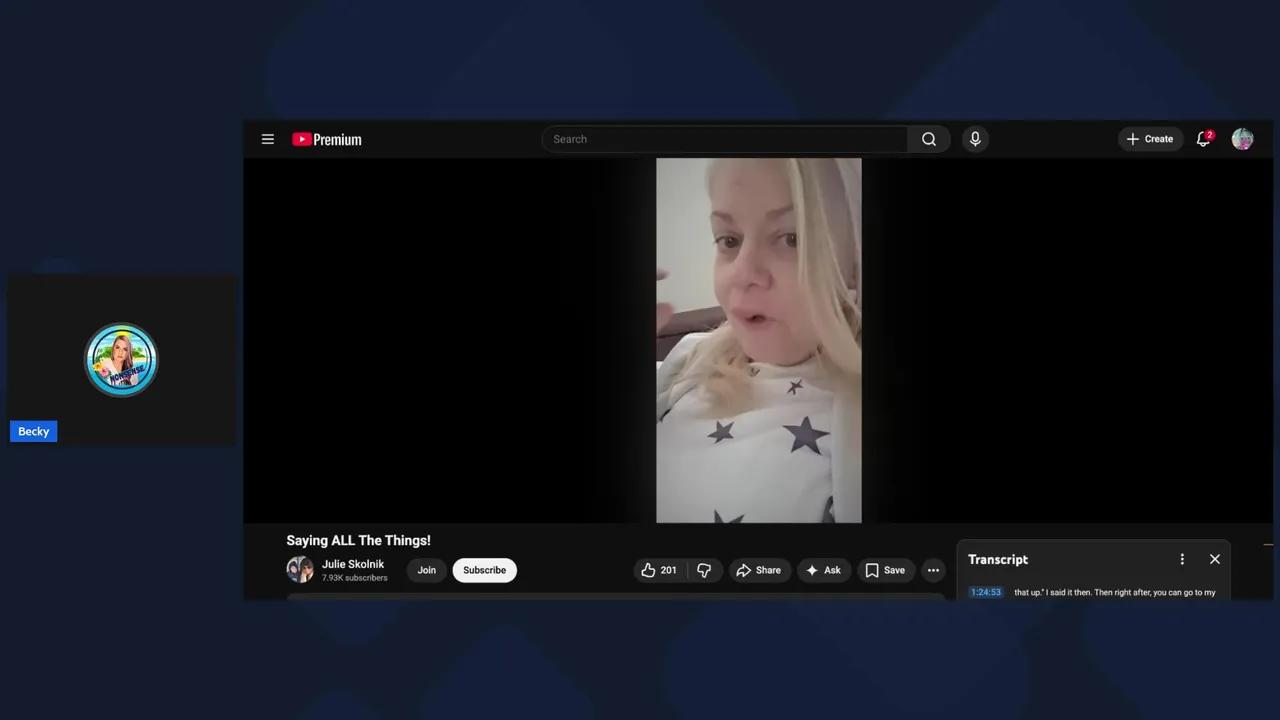Click transcript line 'that up. I said it then'
The image size is (1280, 720).
pyautogui.click(x=1114, y=592)
